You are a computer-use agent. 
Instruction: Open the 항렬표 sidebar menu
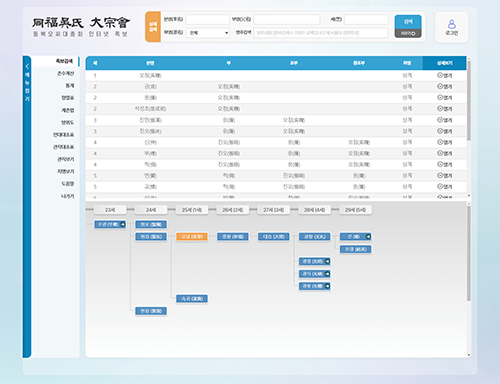(x=68, y=98)
